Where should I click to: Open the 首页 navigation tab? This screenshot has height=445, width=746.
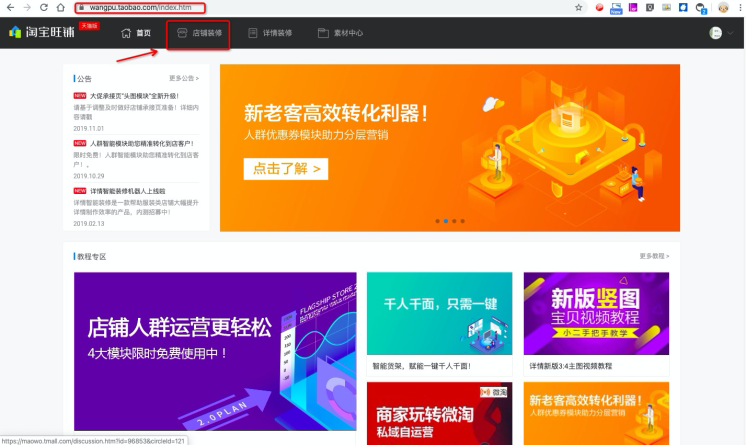(x=136, y=33)
